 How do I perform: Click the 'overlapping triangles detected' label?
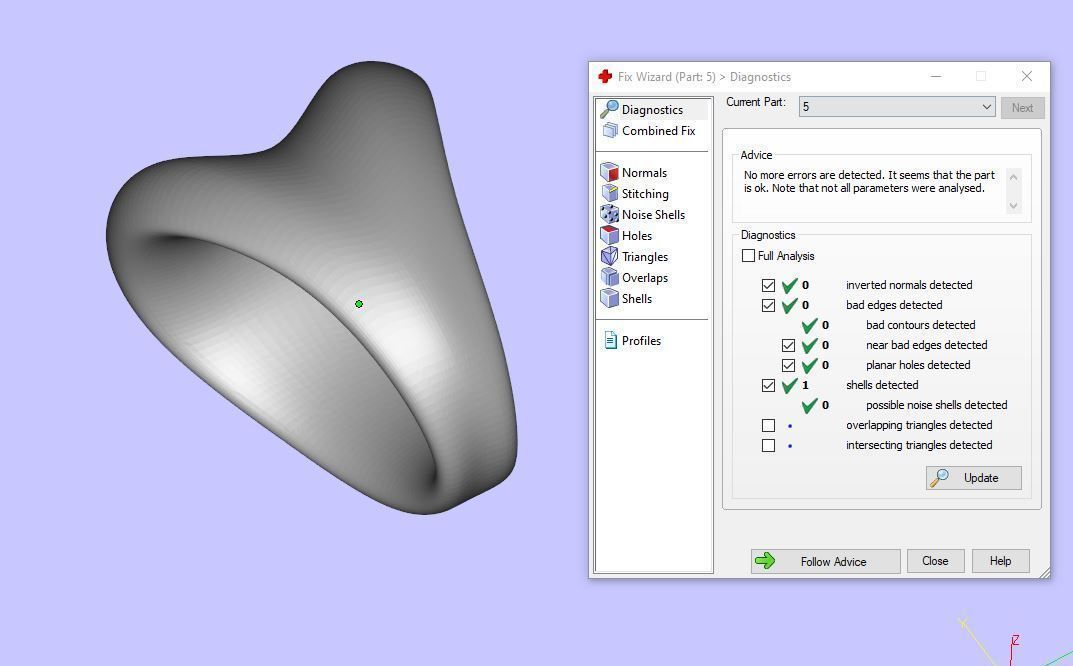pos(919,426)
